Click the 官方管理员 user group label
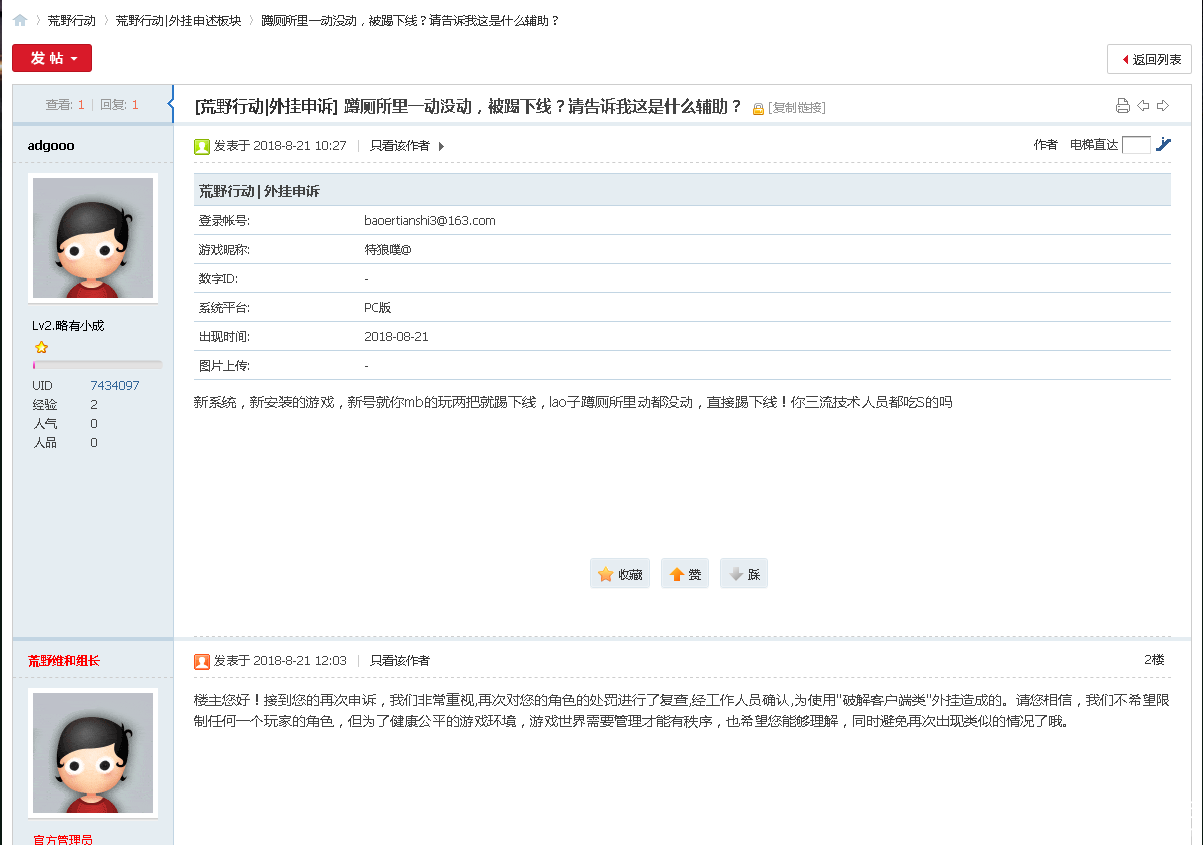 63,840
